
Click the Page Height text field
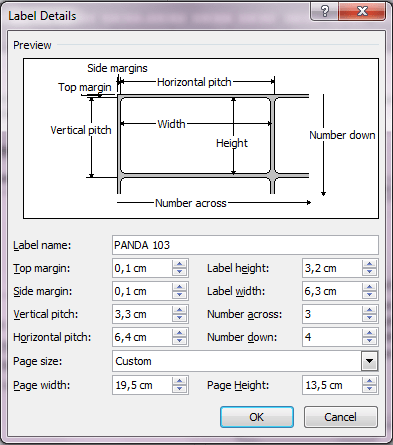tap(332, 385)
